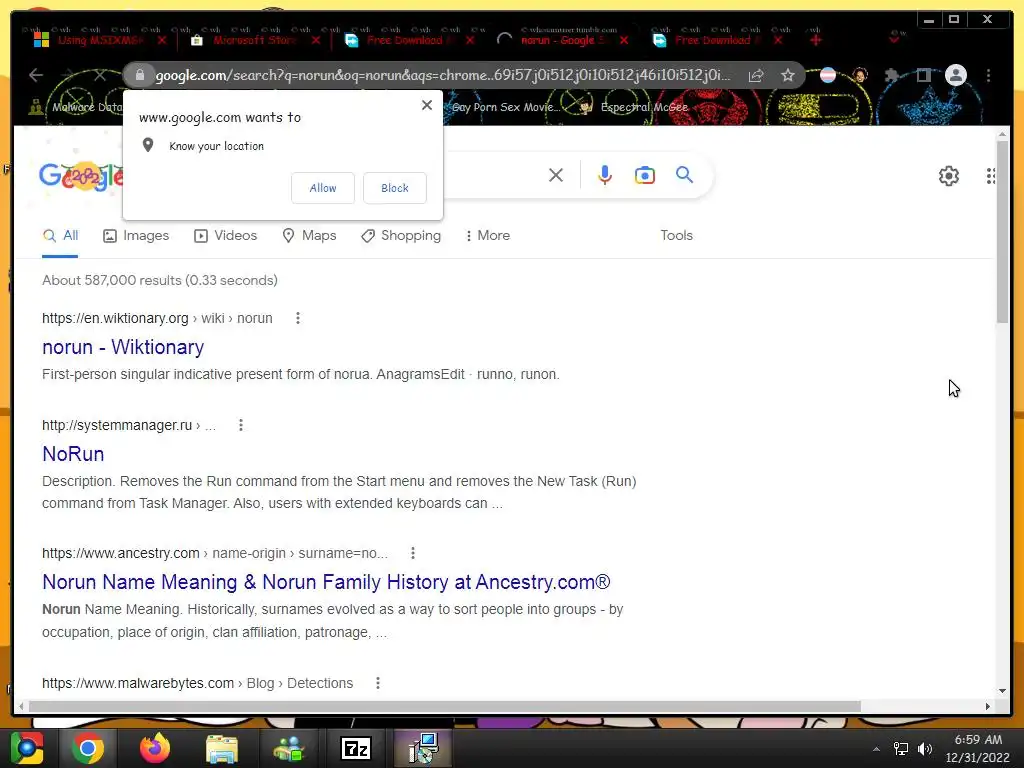Click scroll-down arrow of vertical scrollbar
This screenshot has height=768, width=1024.
pos(1002,691)
